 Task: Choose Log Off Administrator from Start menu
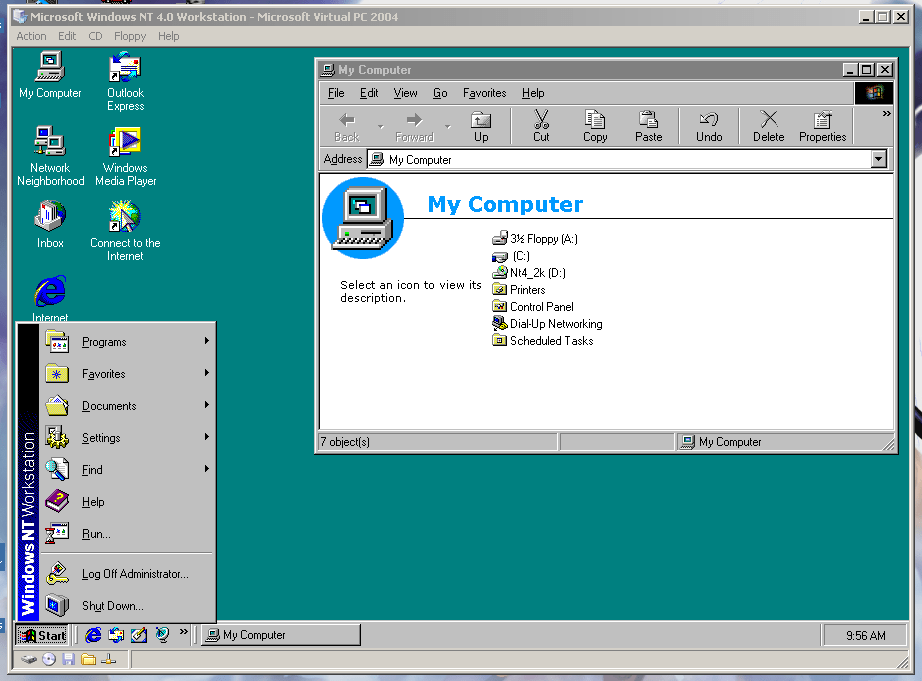(x=128, y=573)
